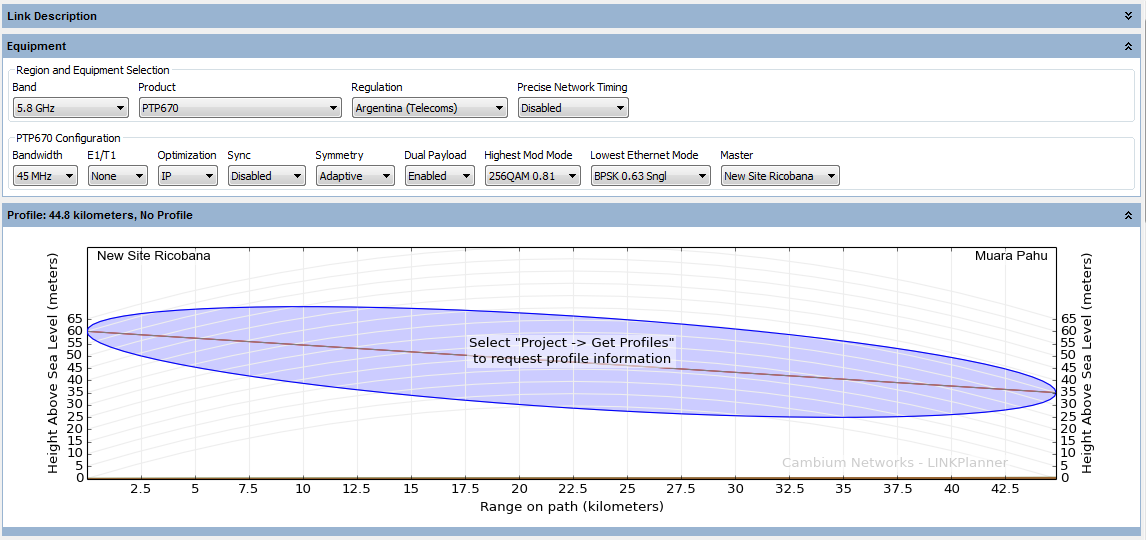Screen dimensions: 1146x540
Task: Click the Get Profiles message in chart
Action: pos(572,350)
